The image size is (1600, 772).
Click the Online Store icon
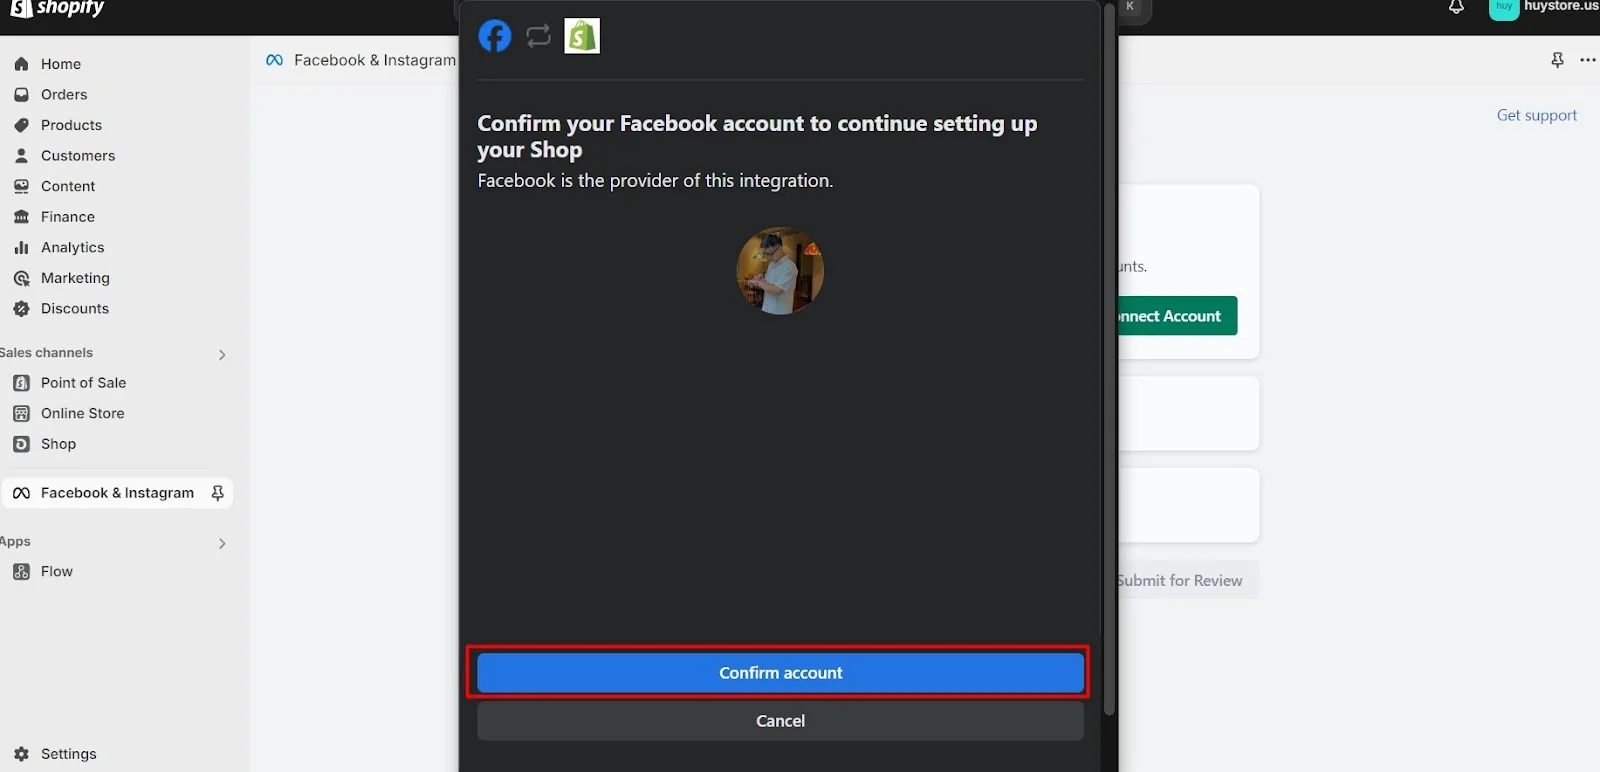pyautogui.click(x=21, y=414)
